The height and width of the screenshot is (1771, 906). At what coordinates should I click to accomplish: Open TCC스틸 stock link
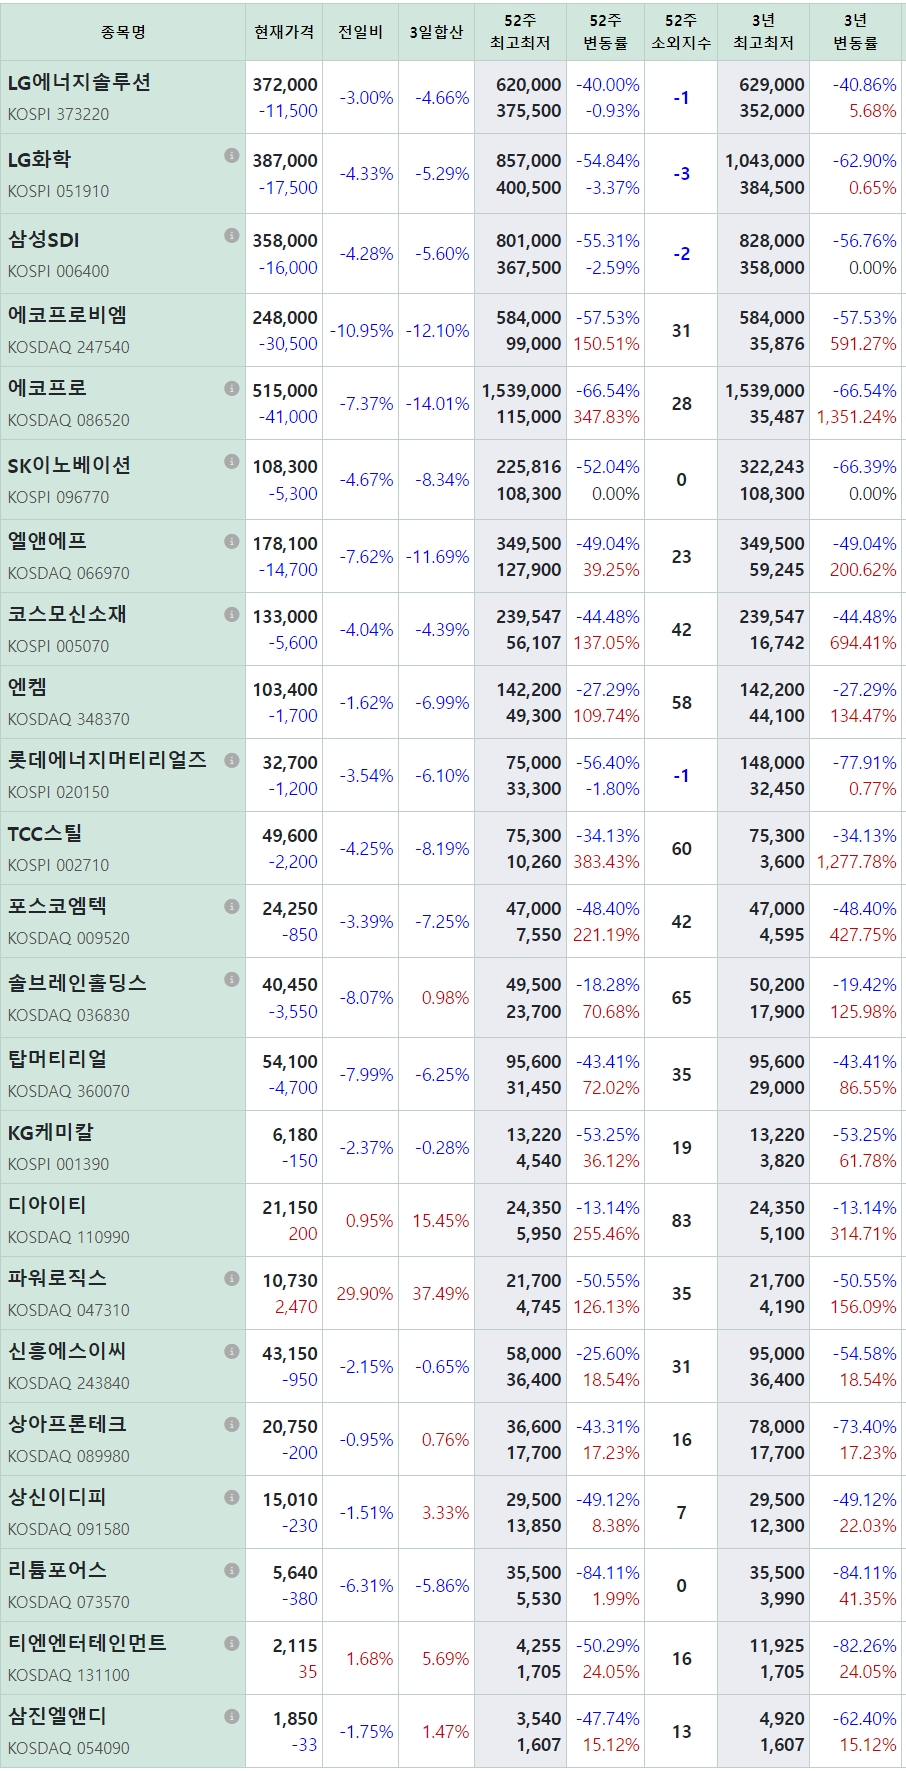point(45,833)
